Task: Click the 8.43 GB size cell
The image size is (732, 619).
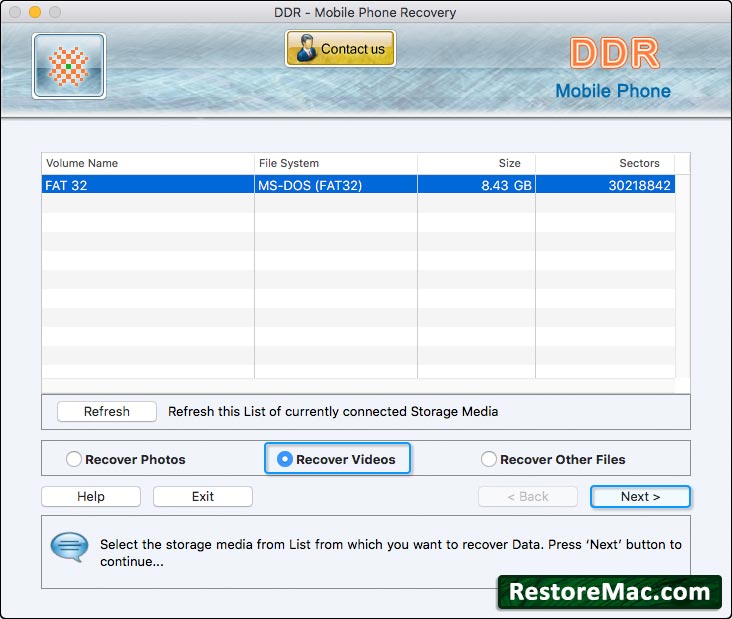Action: pyautogui.click(x=476, y=185)
